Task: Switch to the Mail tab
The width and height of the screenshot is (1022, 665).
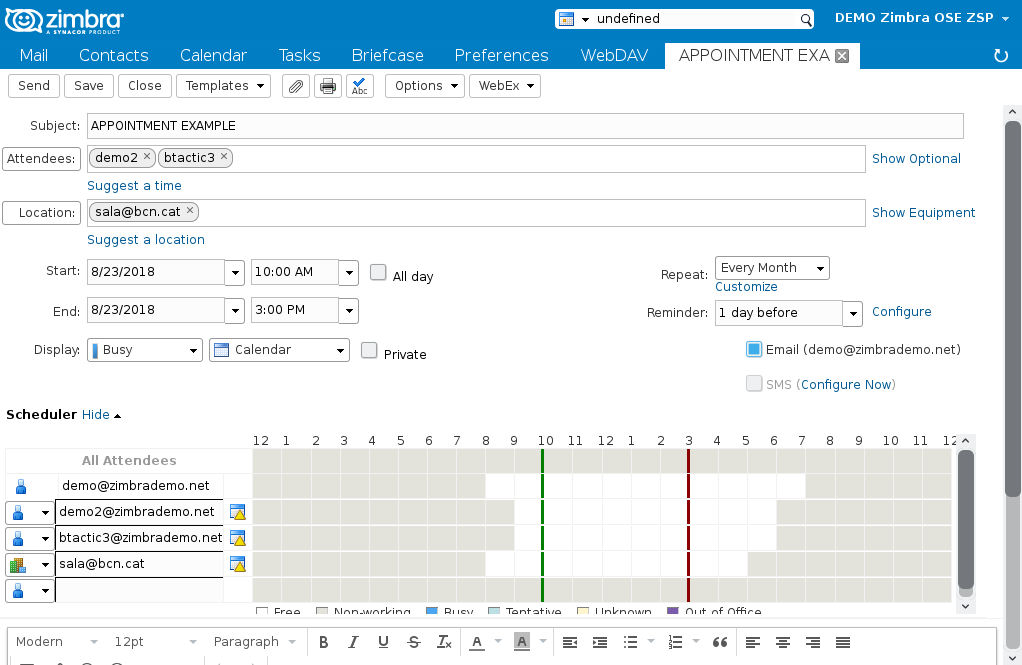Action: click(x=34, y=55)
